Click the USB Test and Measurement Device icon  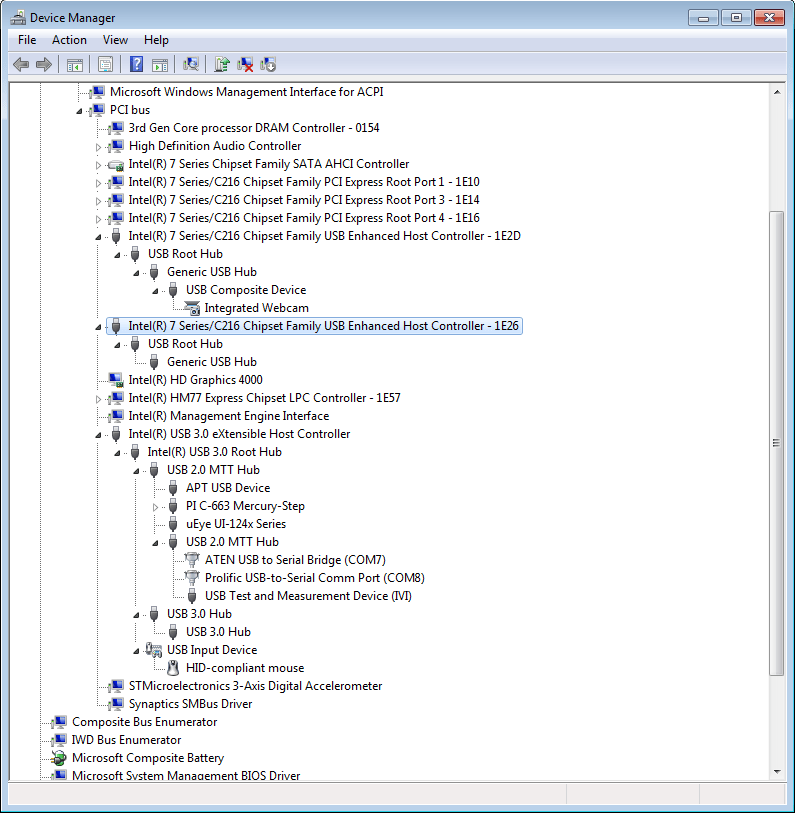(192, 596)
